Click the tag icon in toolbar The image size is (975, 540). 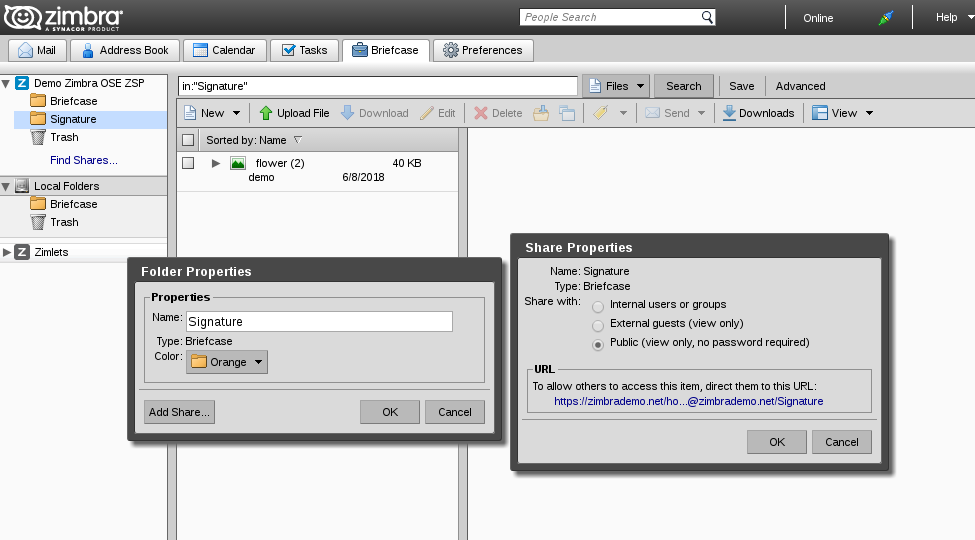(600, 113)
